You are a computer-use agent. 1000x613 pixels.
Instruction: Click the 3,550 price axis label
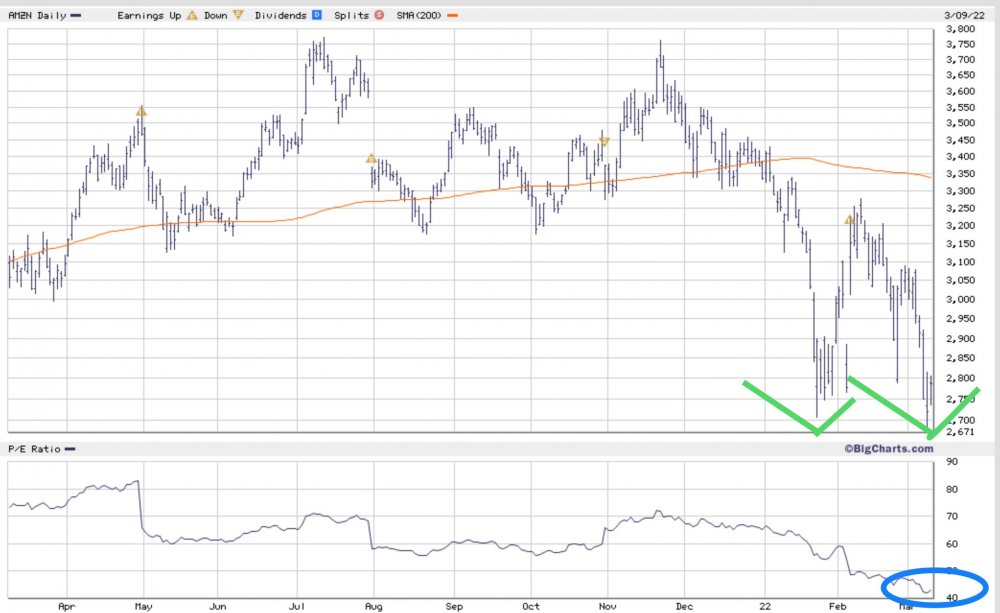[x=960, y=107]
